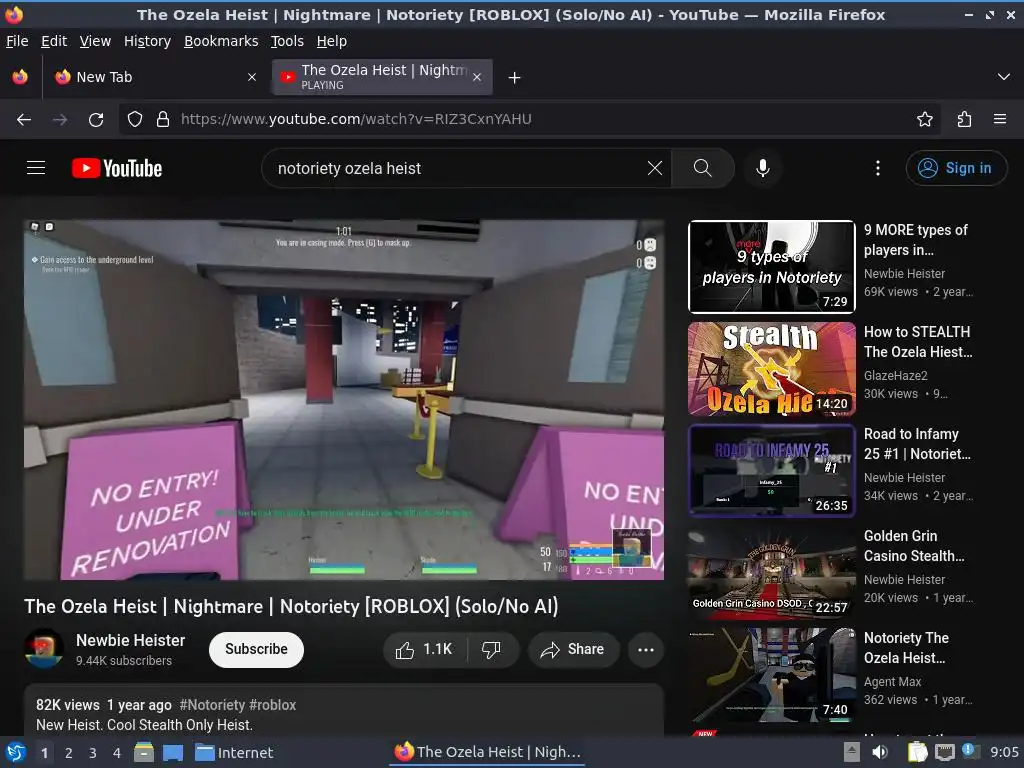Click the Share button
The height and width of the screenshot is (768, 1024).
[x=573, y=650]
